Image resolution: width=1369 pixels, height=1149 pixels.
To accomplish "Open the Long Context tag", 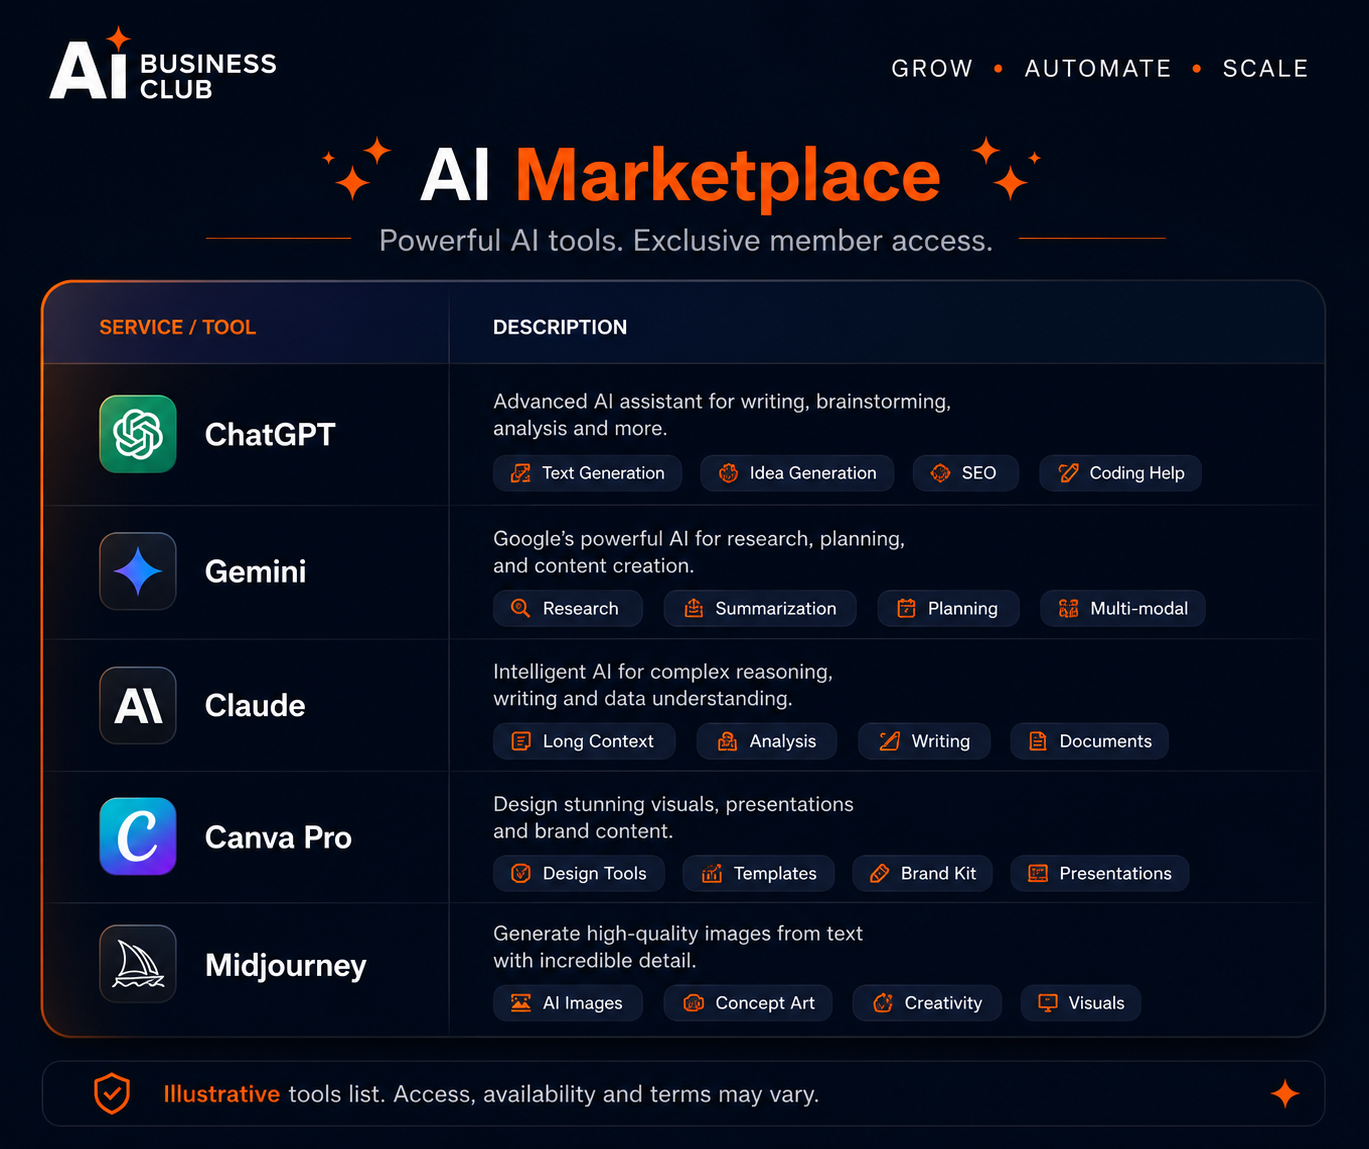I will tap(584, 741).
